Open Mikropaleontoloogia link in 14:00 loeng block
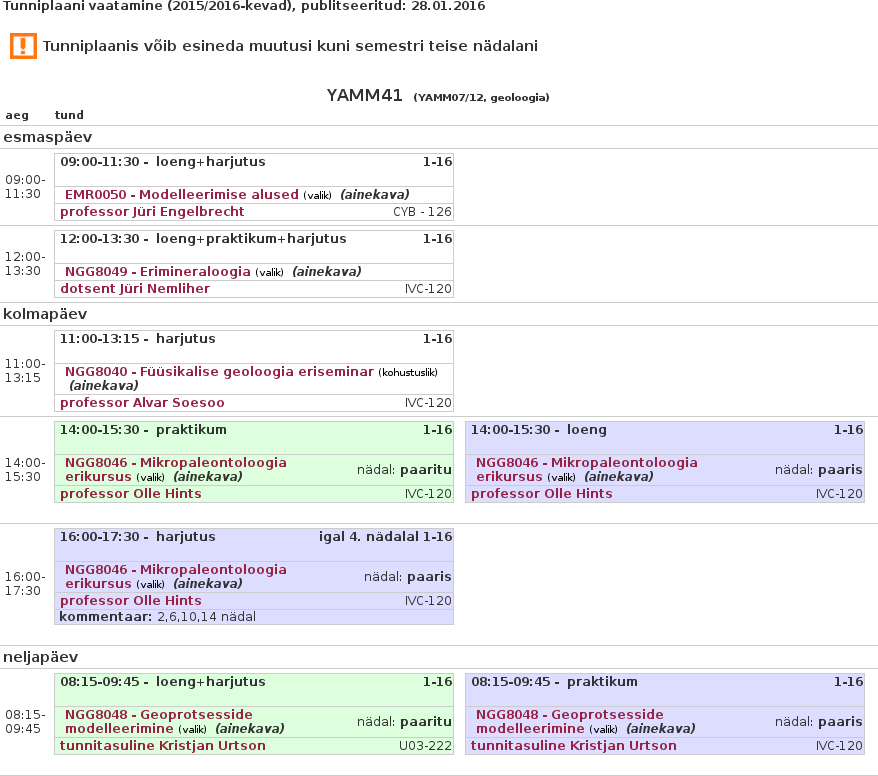 (x=586, y=463)
